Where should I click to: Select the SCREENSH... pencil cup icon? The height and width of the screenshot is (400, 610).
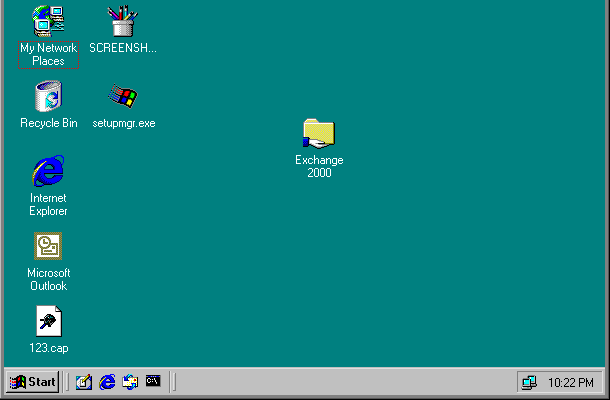[123, 20]
